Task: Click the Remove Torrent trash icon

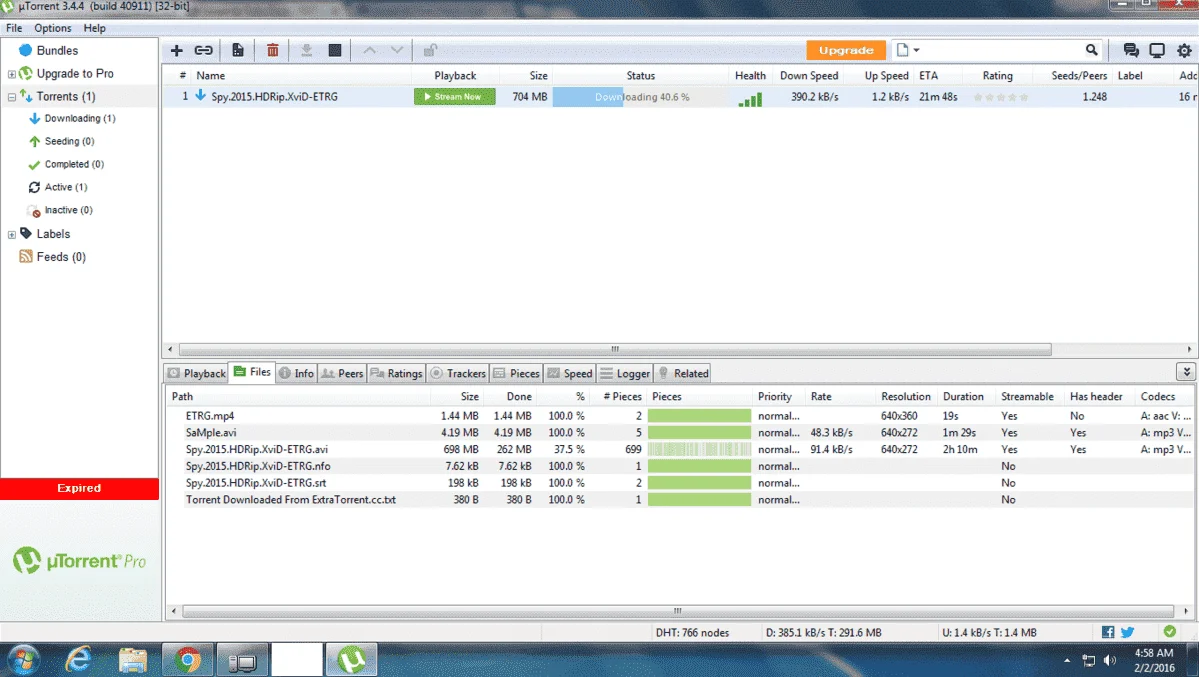Action: [x=272, y=50]
